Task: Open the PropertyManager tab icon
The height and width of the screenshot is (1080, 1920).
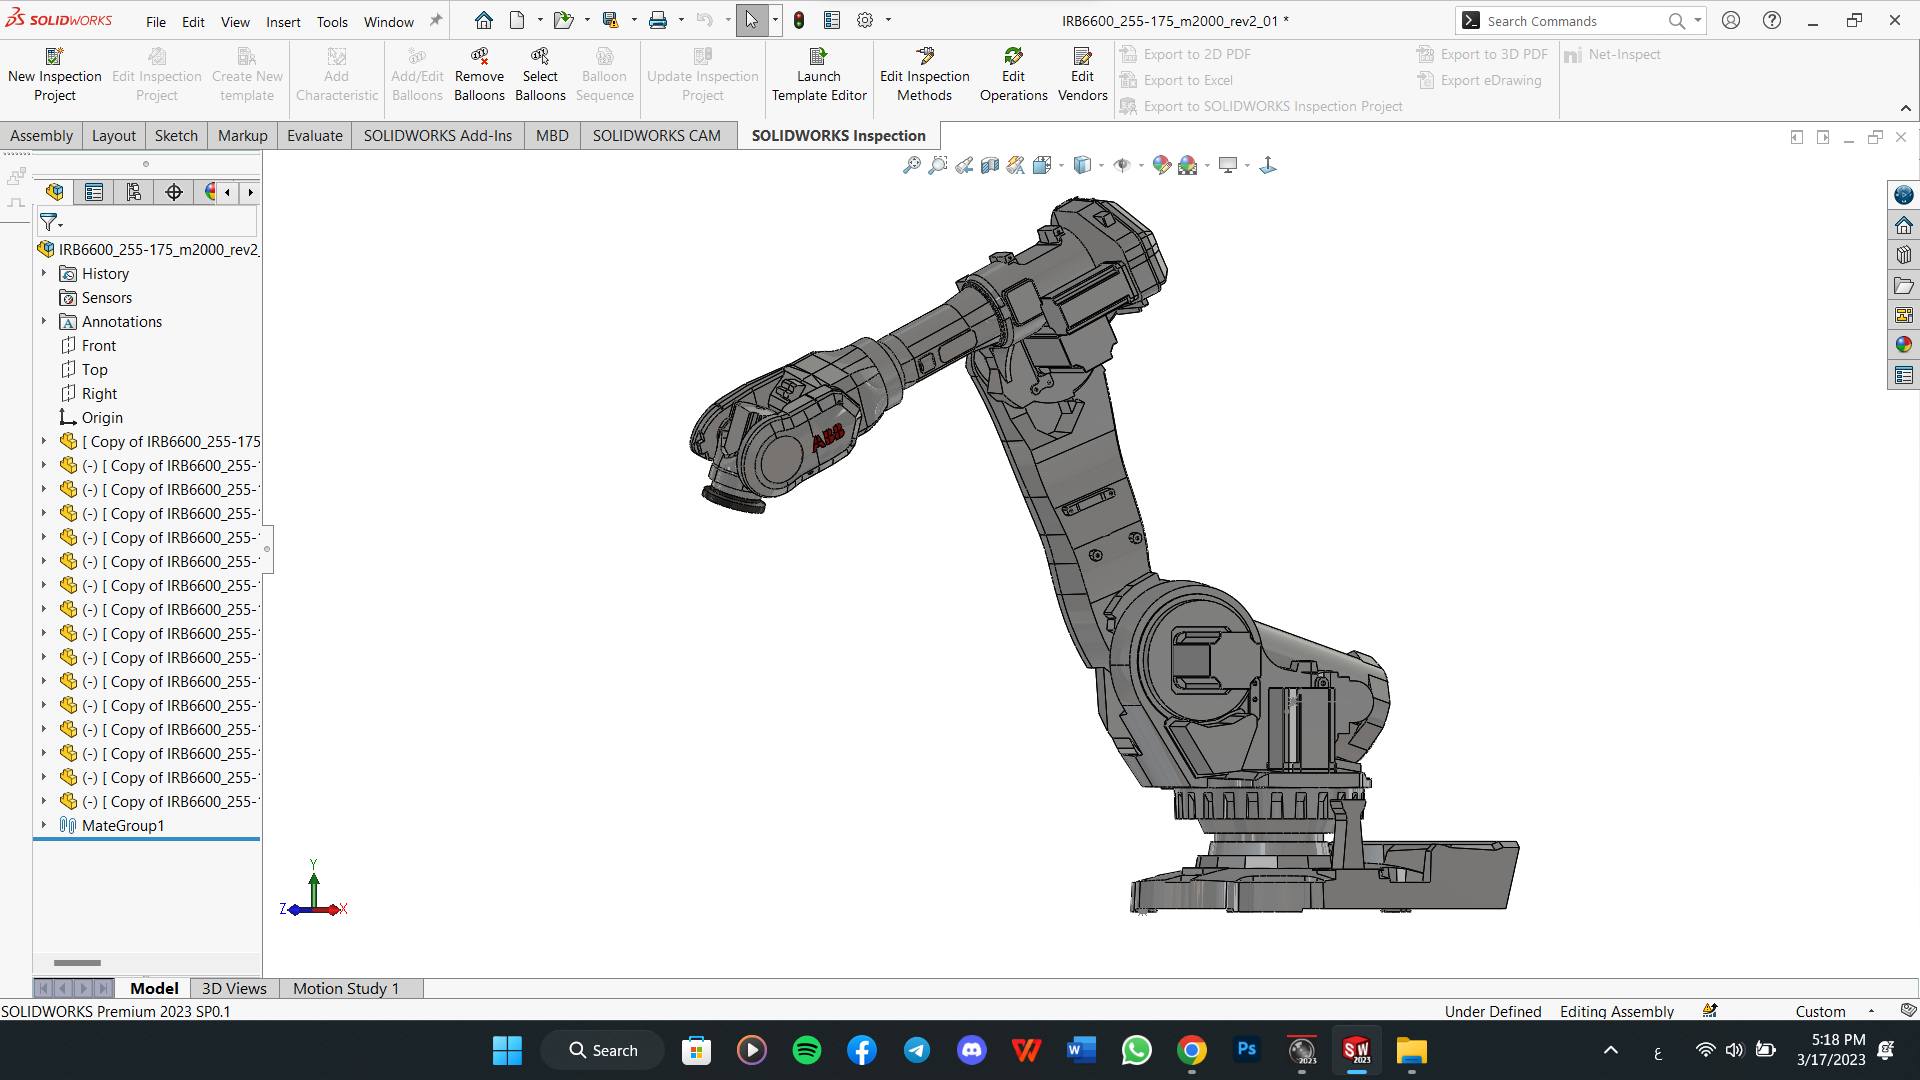Action: click(x=94, y=192)
